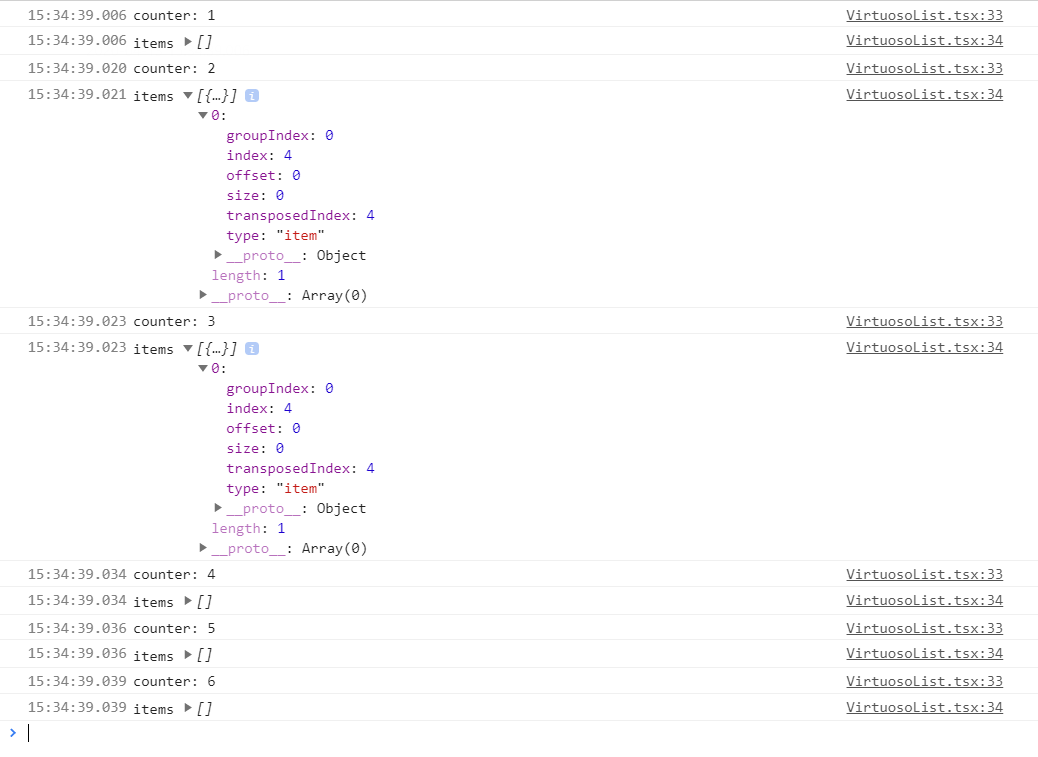Click the info badge on the counter 3 items array
This screenshot has height=757, width=1038.
coord(251,347)
